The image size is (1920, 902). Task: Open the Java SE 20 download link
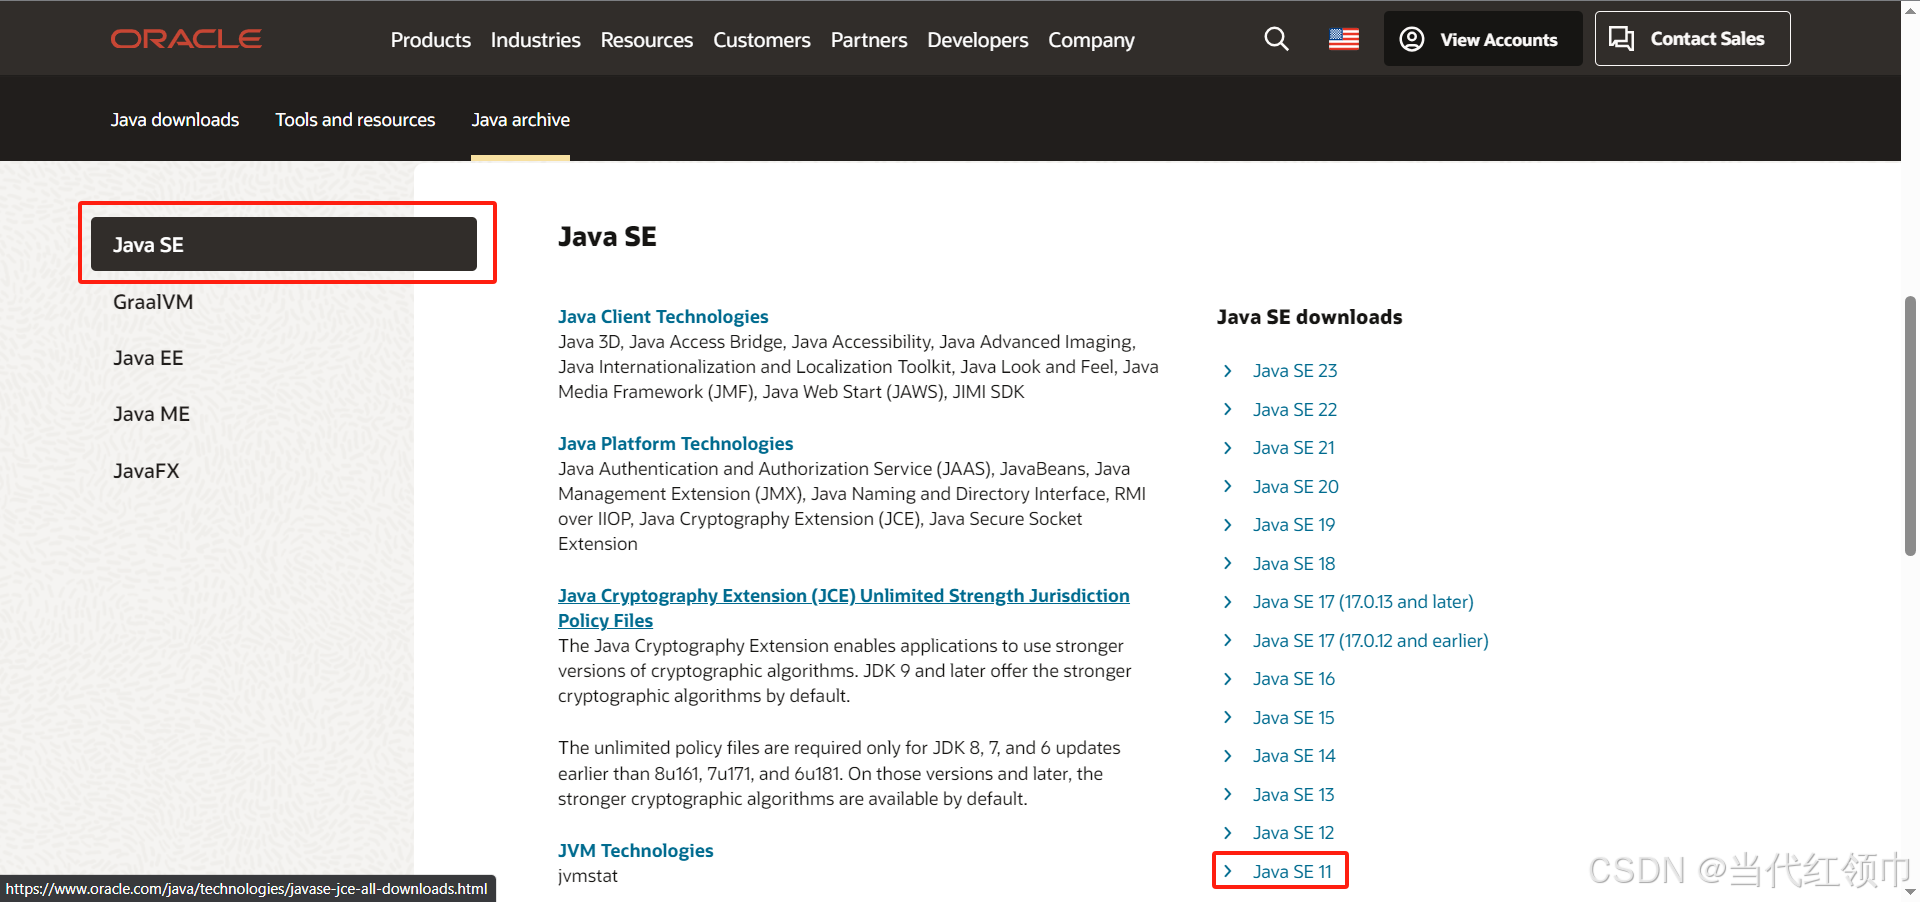click(1296, 487)
